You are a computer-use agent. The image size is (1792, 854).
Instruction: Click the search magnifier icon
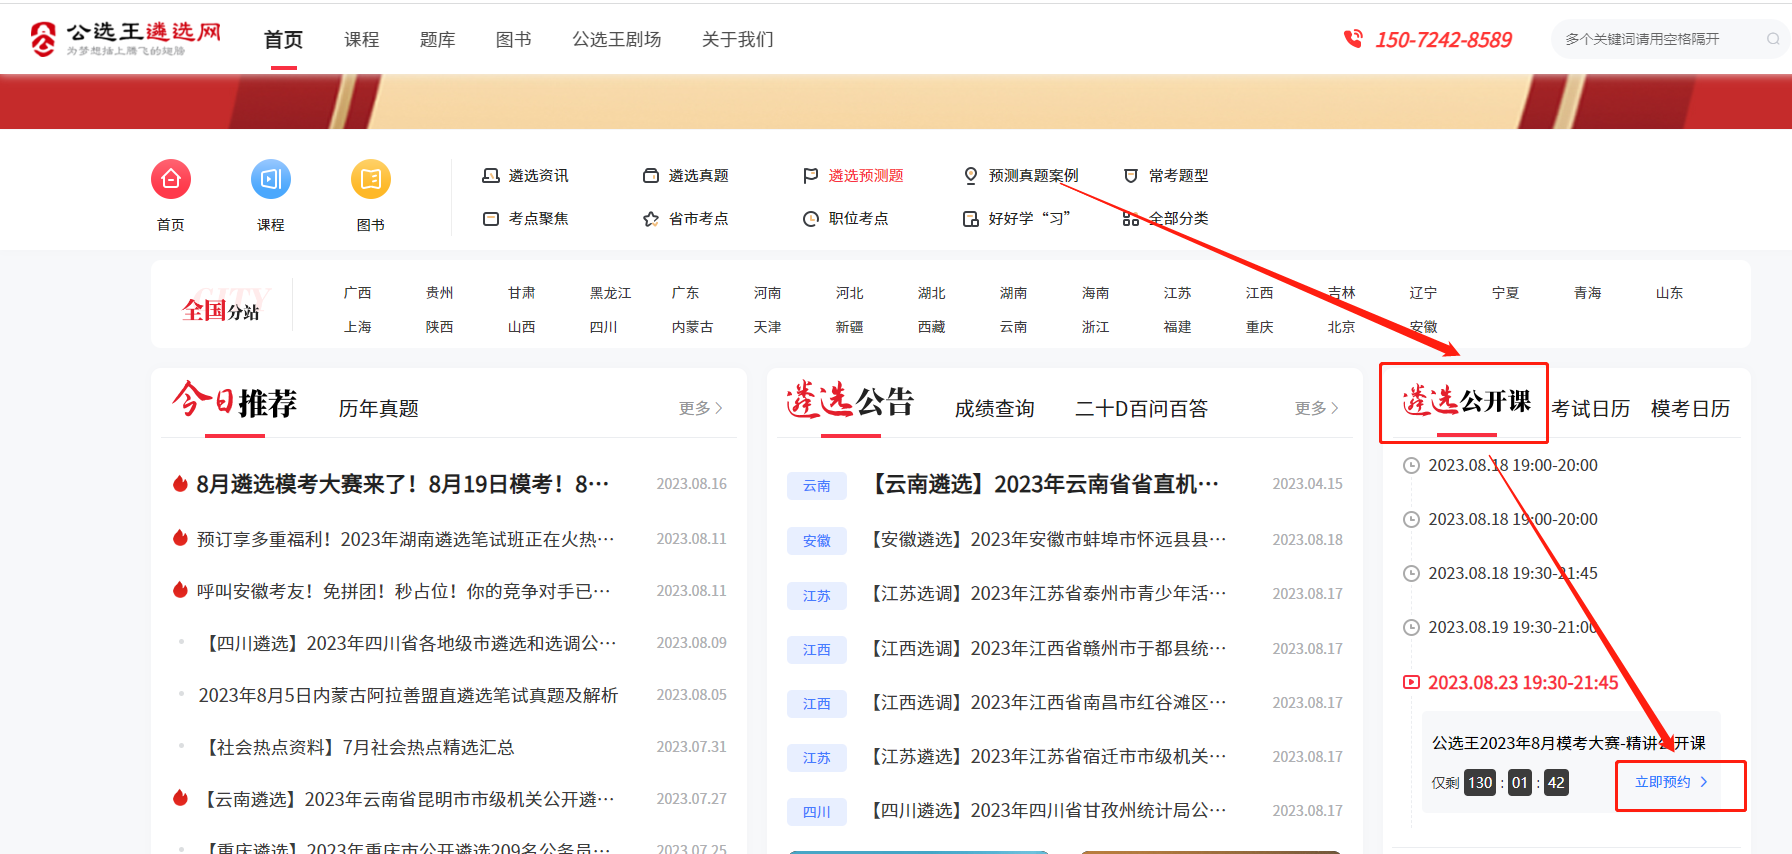[1772, 39]
